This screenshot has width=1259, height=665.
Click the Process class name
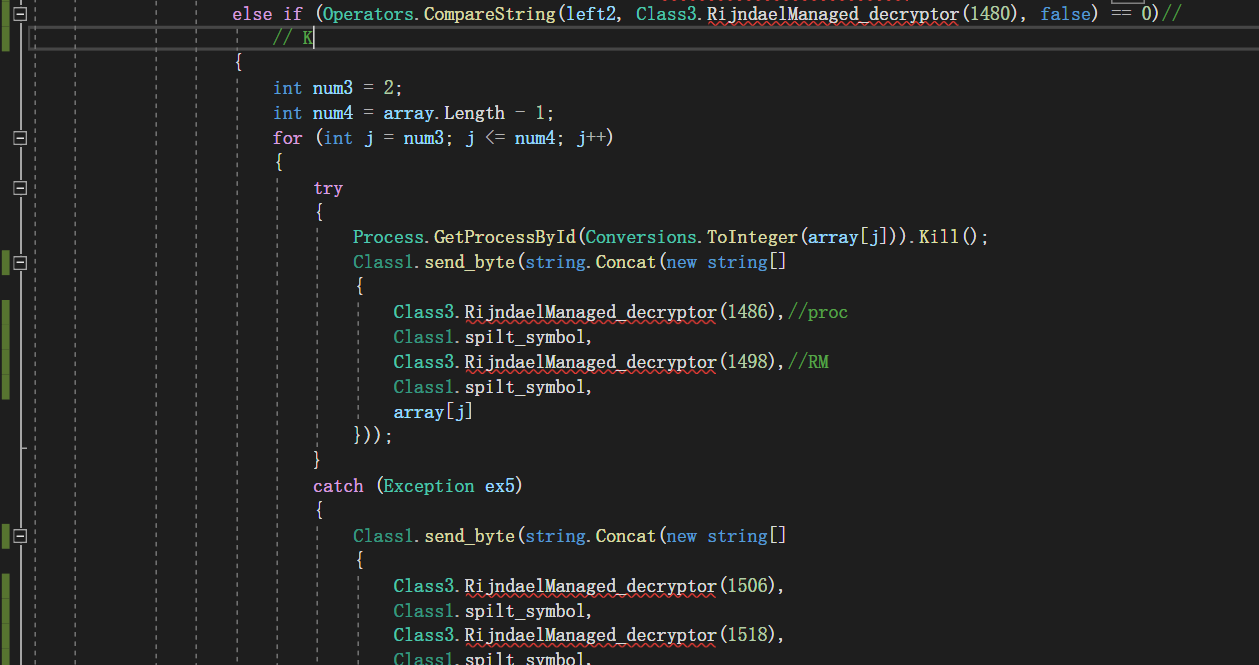388,237
